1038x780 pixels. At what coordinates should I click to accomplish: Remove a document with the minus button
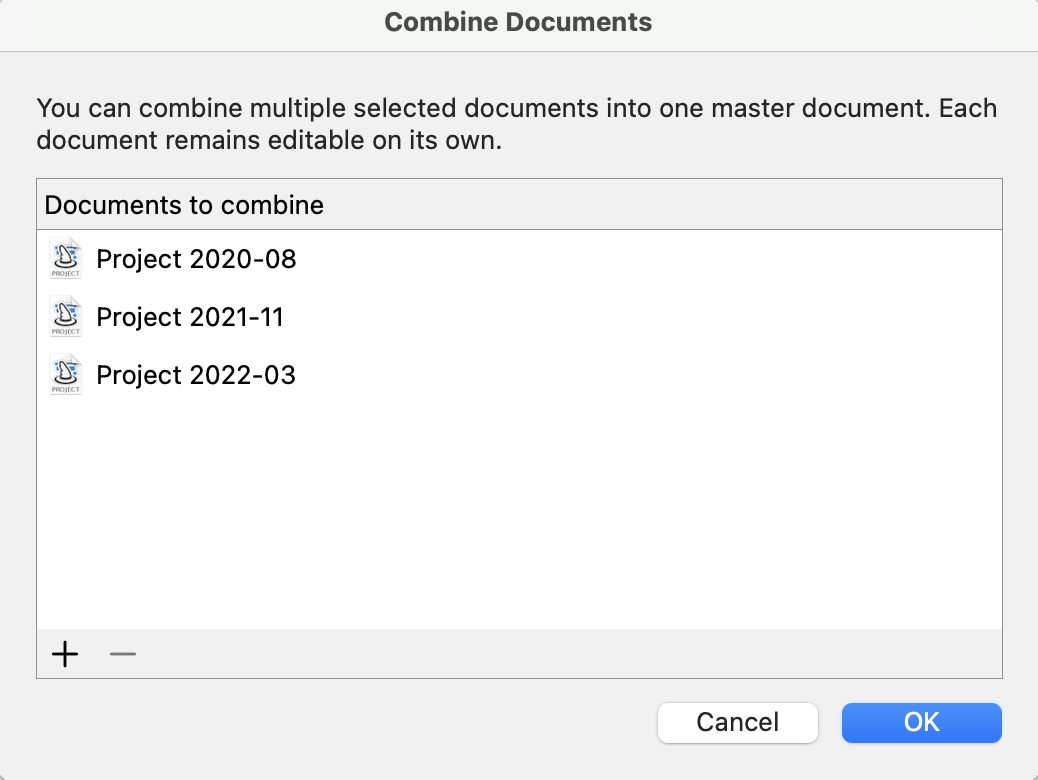tap(123, 655)
